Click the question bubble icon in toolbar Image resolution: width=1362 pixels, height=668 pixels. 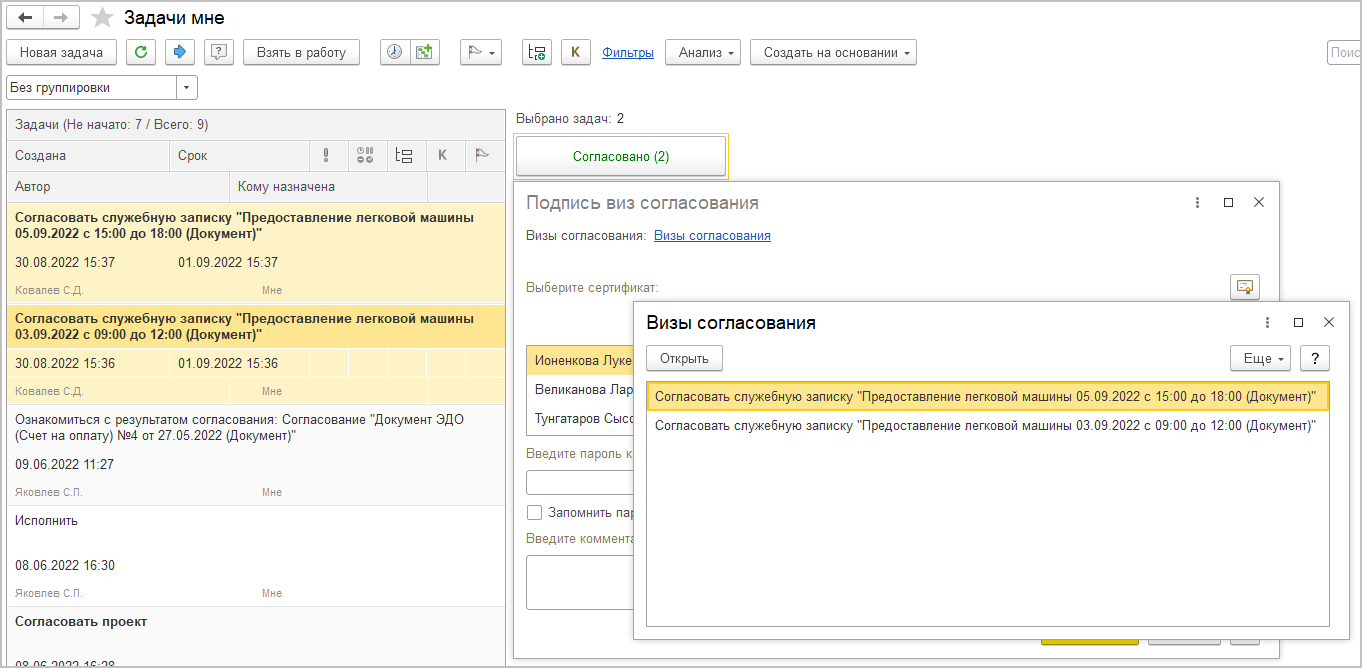(x=219, y=53)
